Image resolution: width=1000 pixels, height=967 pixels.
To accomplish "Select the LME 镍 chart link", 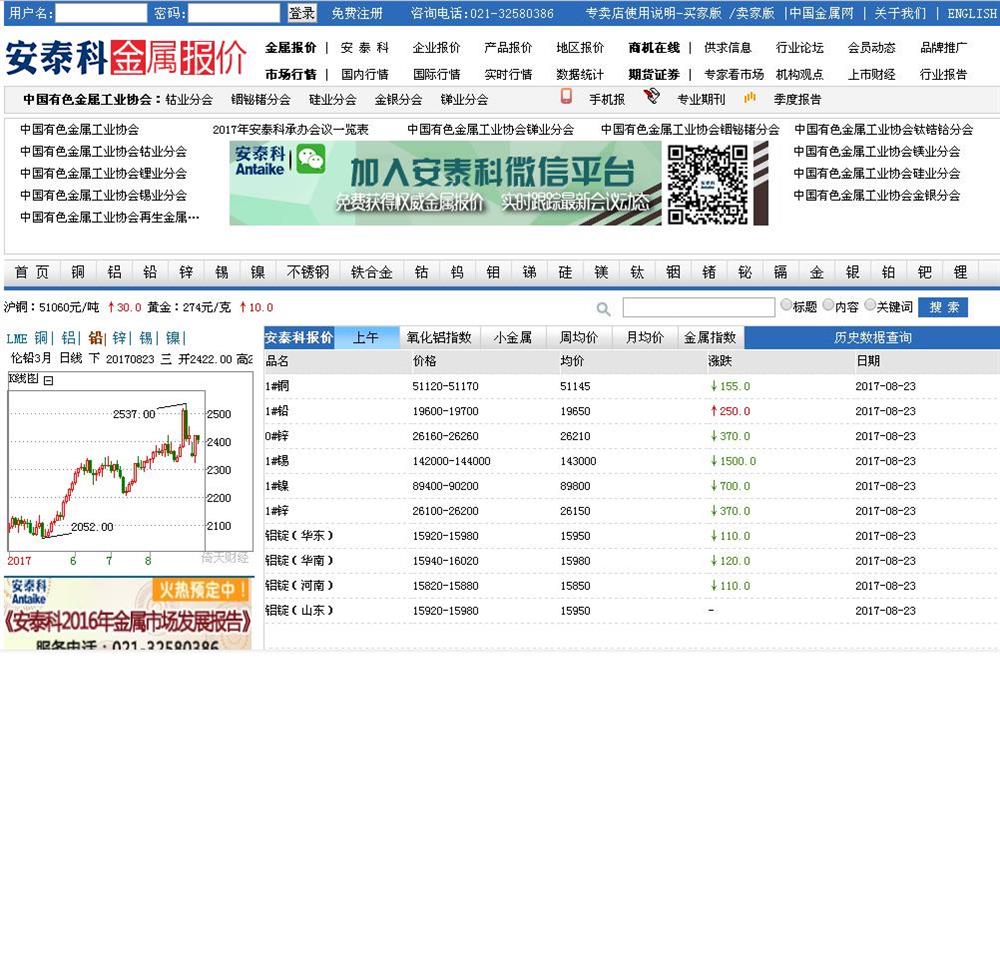I will [x=172, y=338].
